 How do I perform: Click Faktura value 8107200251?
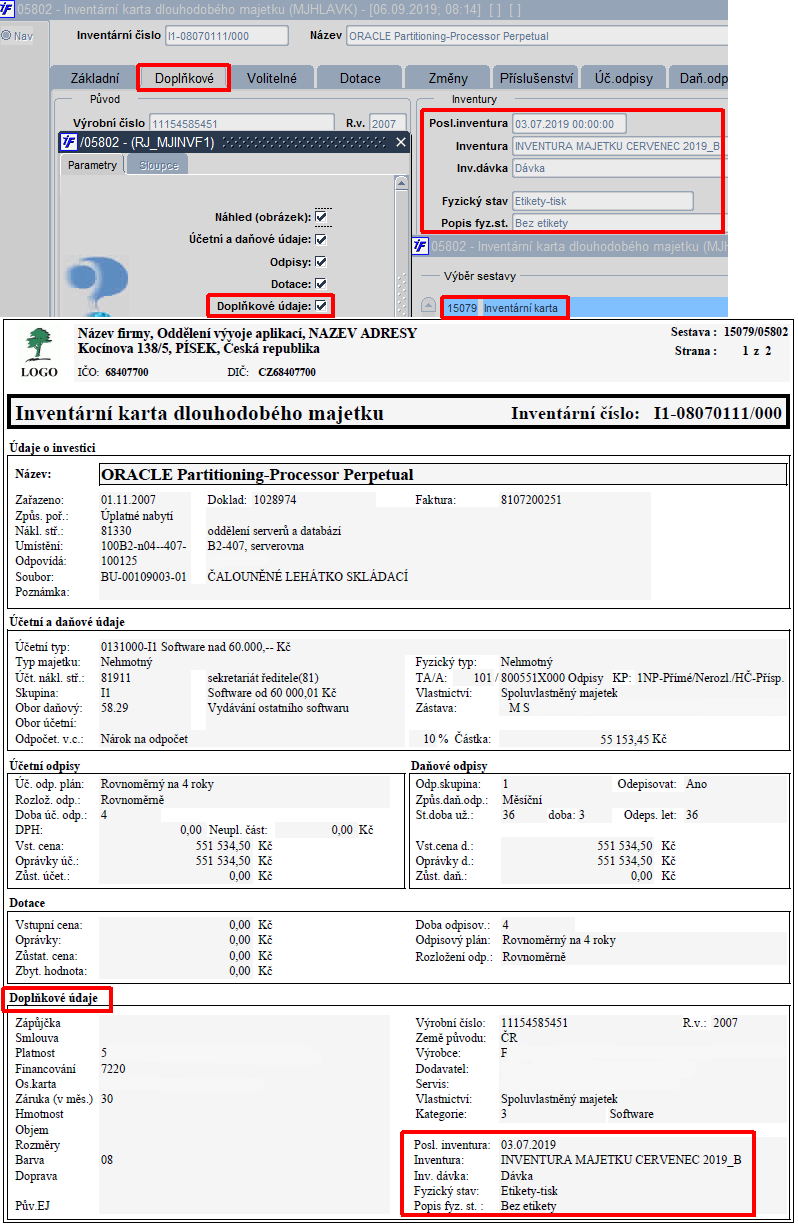[531, 498]
